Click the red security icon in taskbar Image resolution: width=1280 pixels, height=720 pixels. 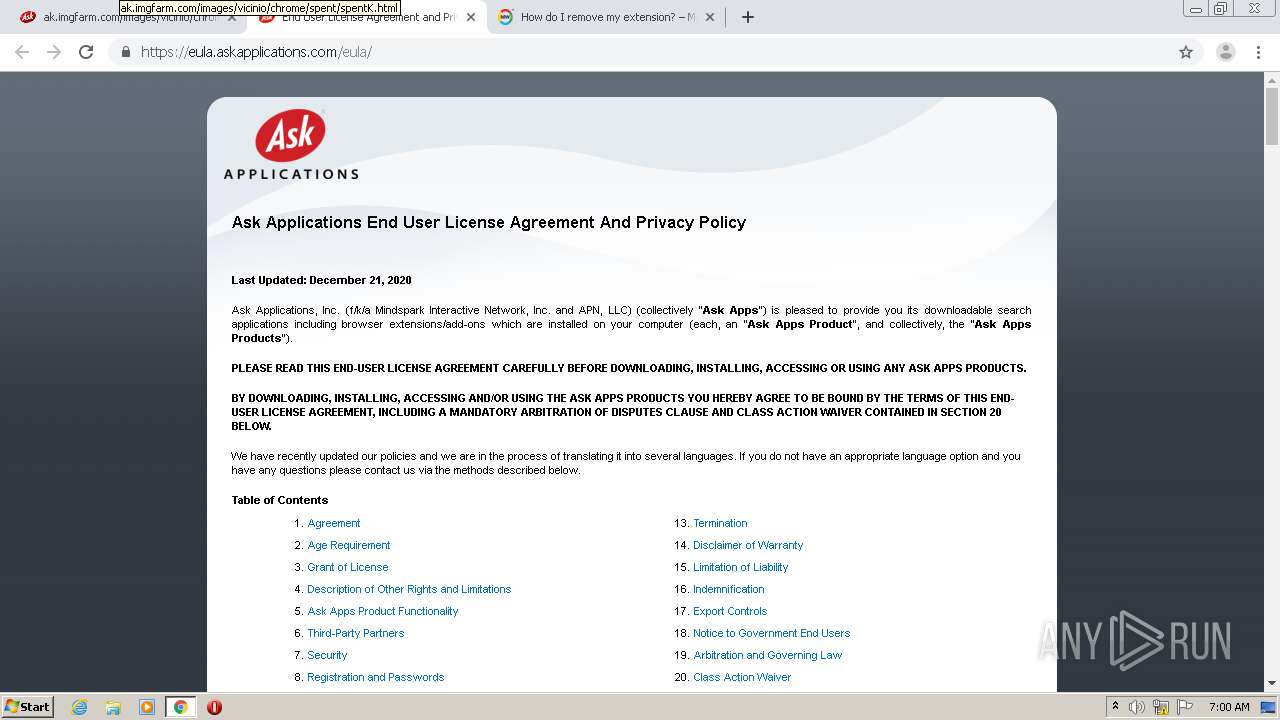(214, 707)
